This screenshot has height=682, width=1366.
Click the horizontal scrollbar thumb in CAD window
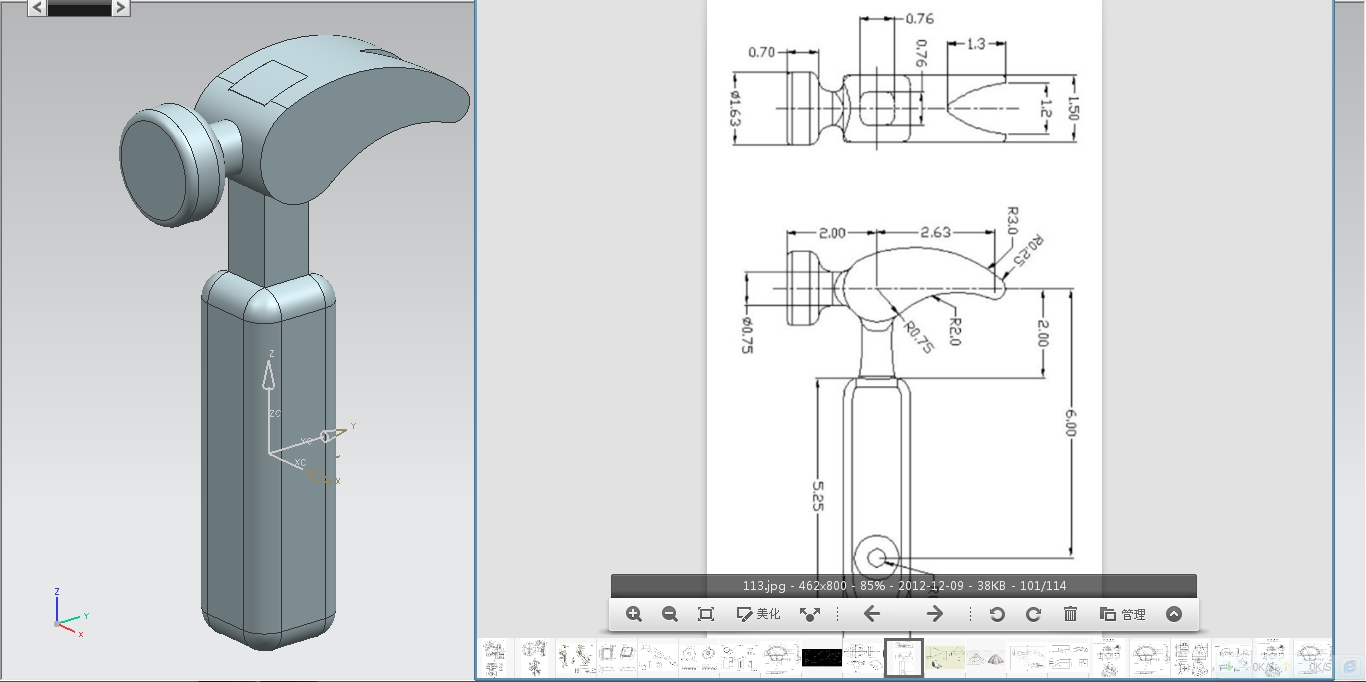(x=78, y=8)
